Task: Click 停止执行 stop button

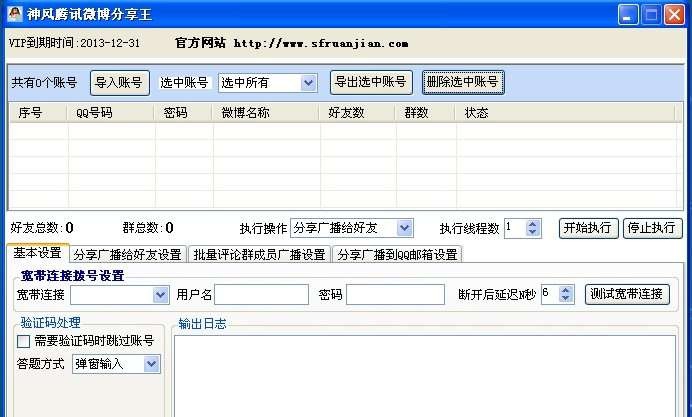Action: [652, 228]
